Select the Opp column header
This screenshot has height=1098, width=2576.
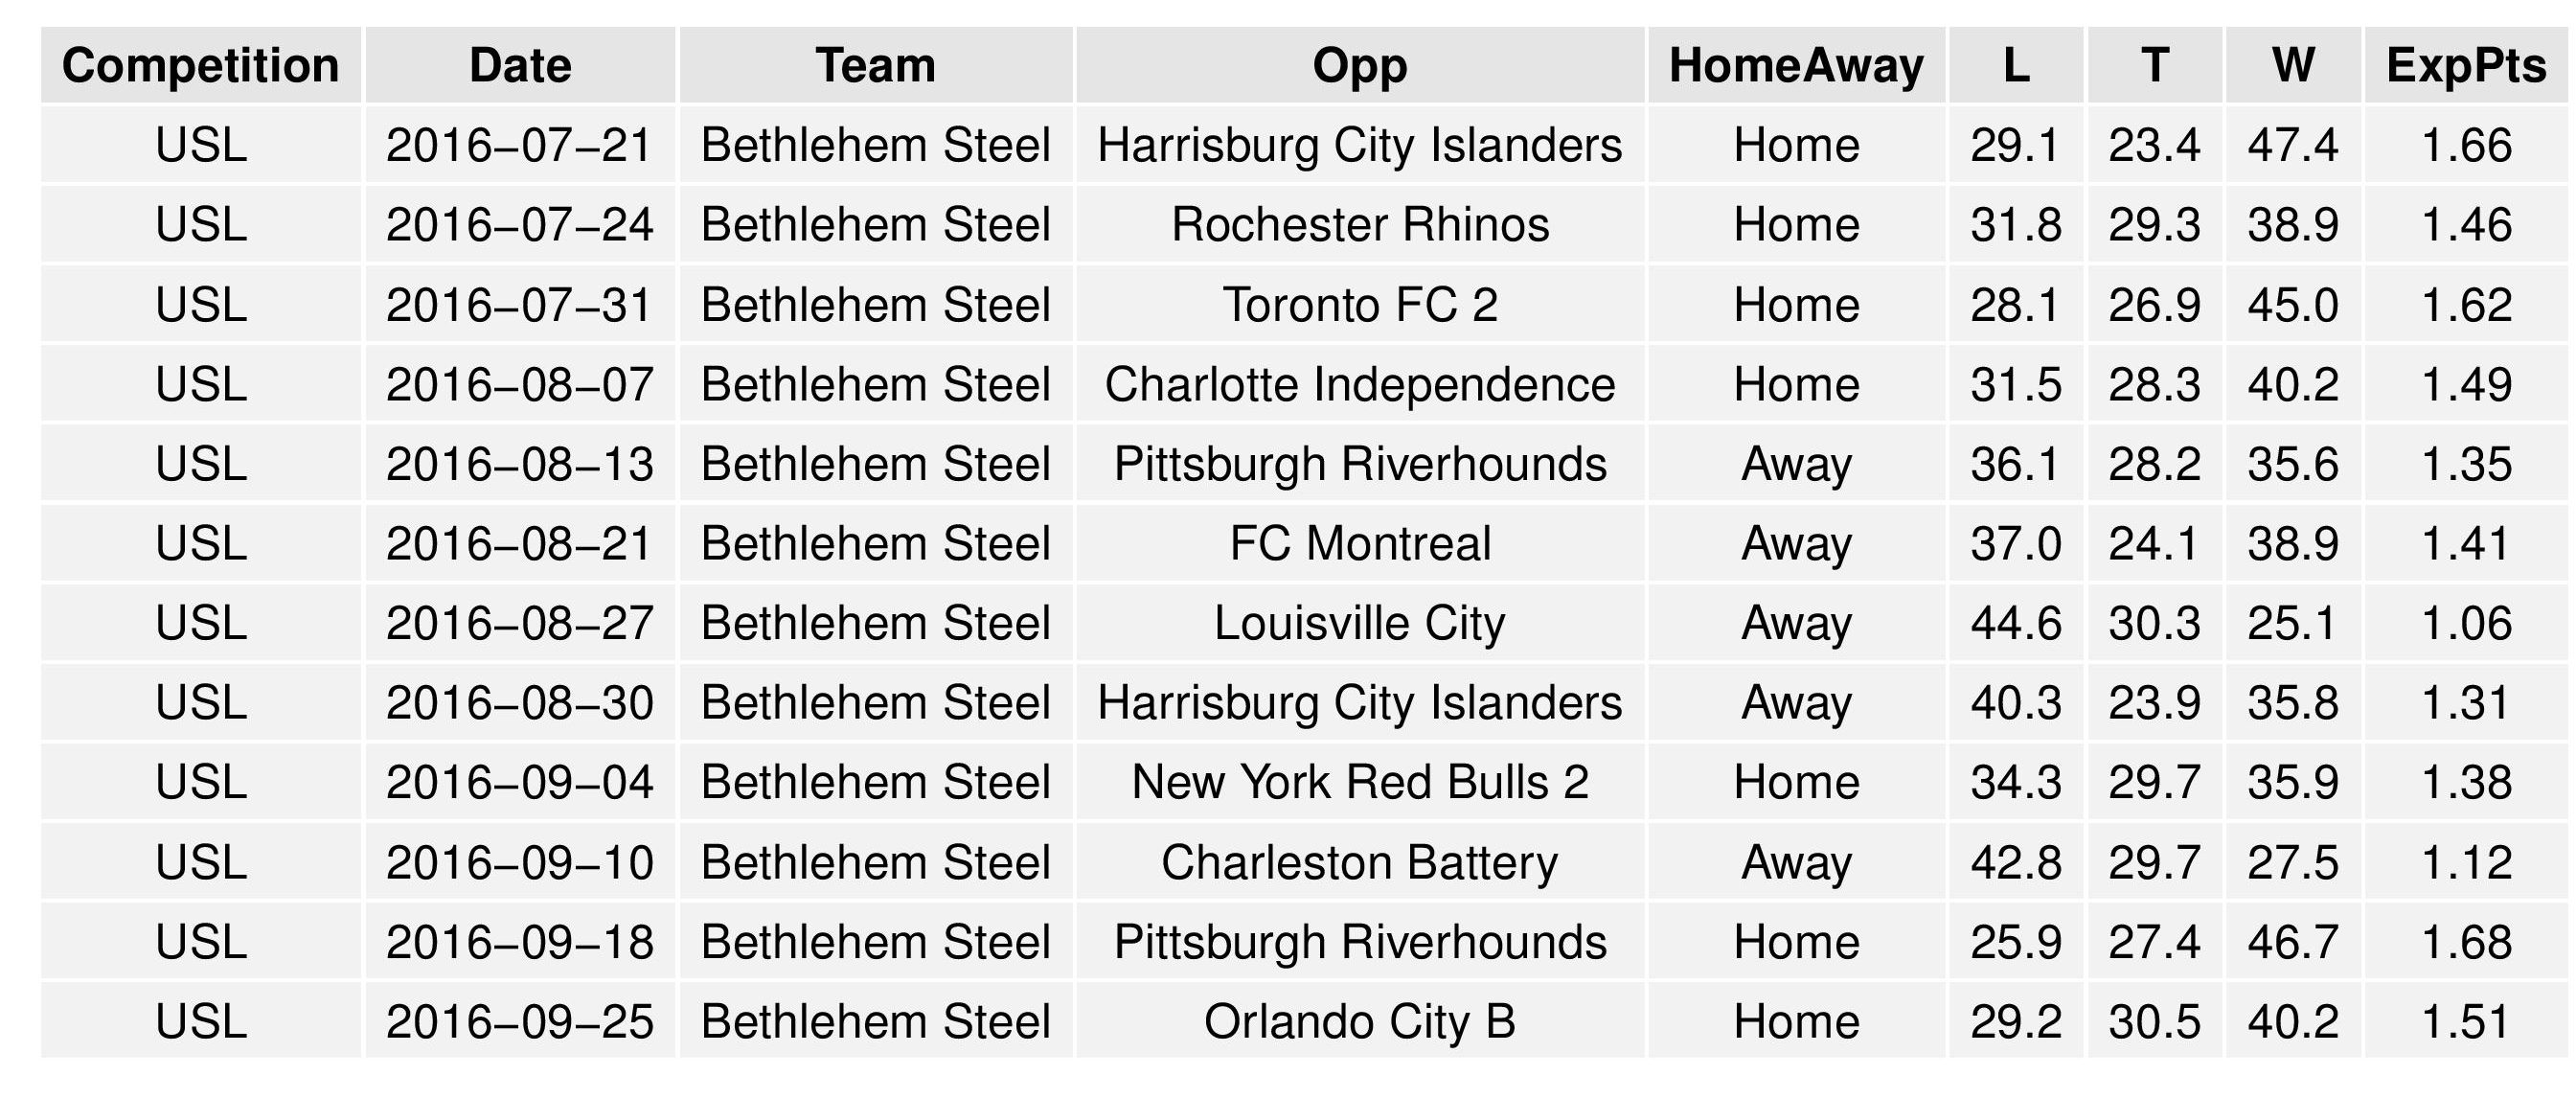tap(1360, 66)
